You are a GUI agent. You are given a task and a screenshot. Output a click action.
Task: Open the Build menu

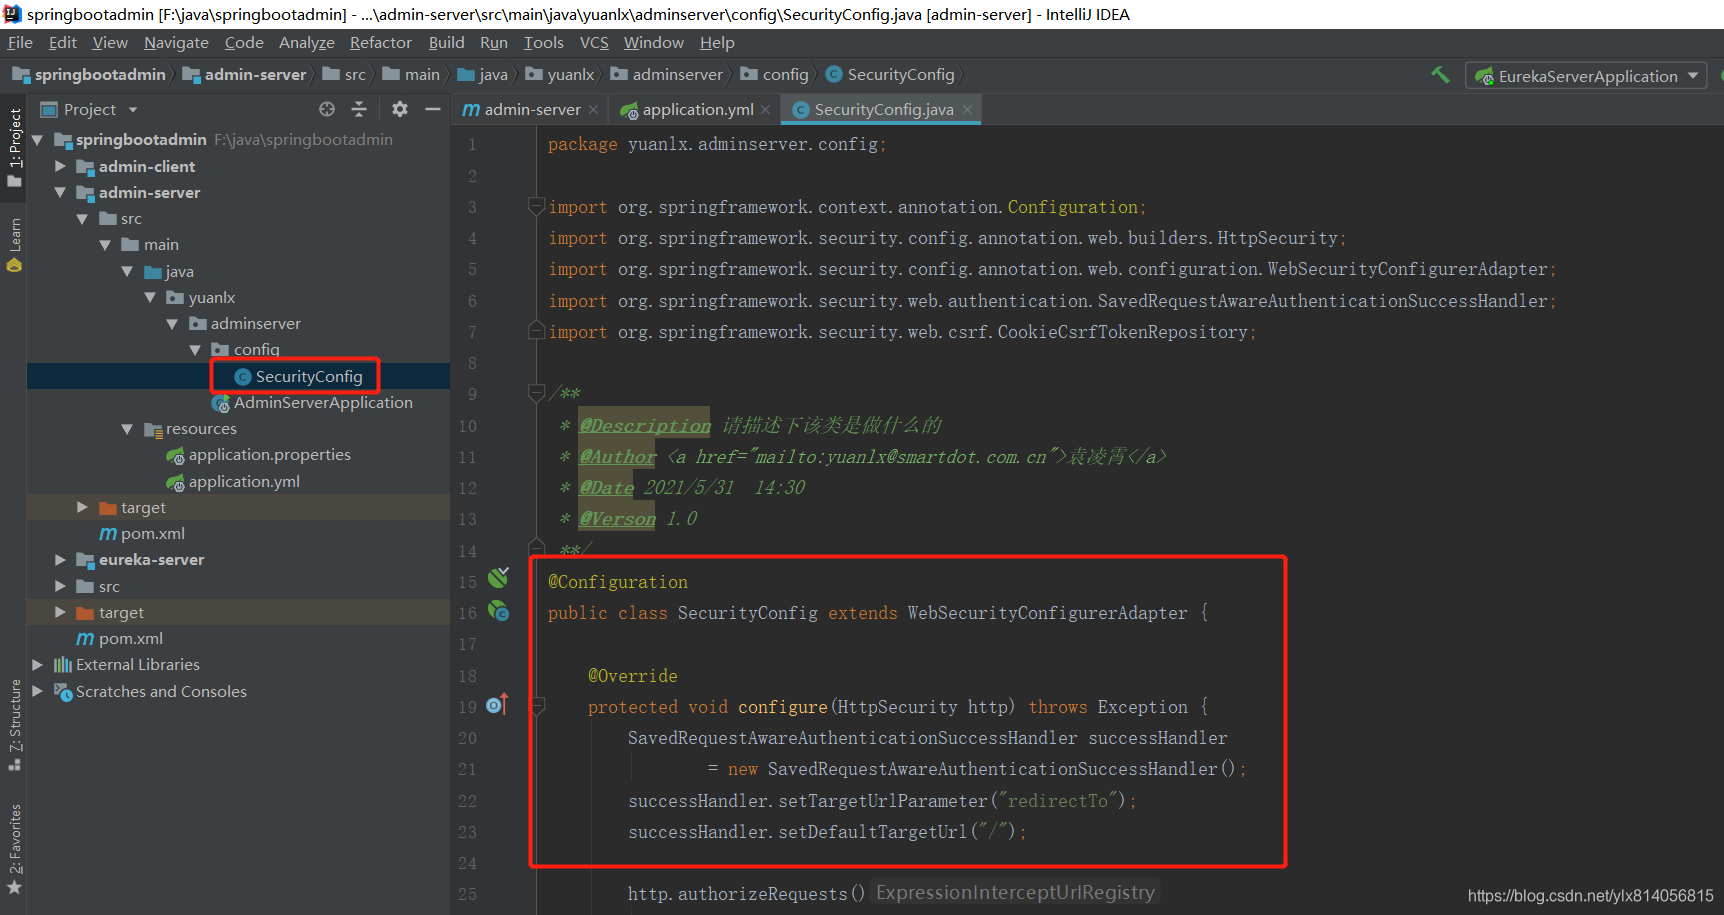(x=446, y=42)
